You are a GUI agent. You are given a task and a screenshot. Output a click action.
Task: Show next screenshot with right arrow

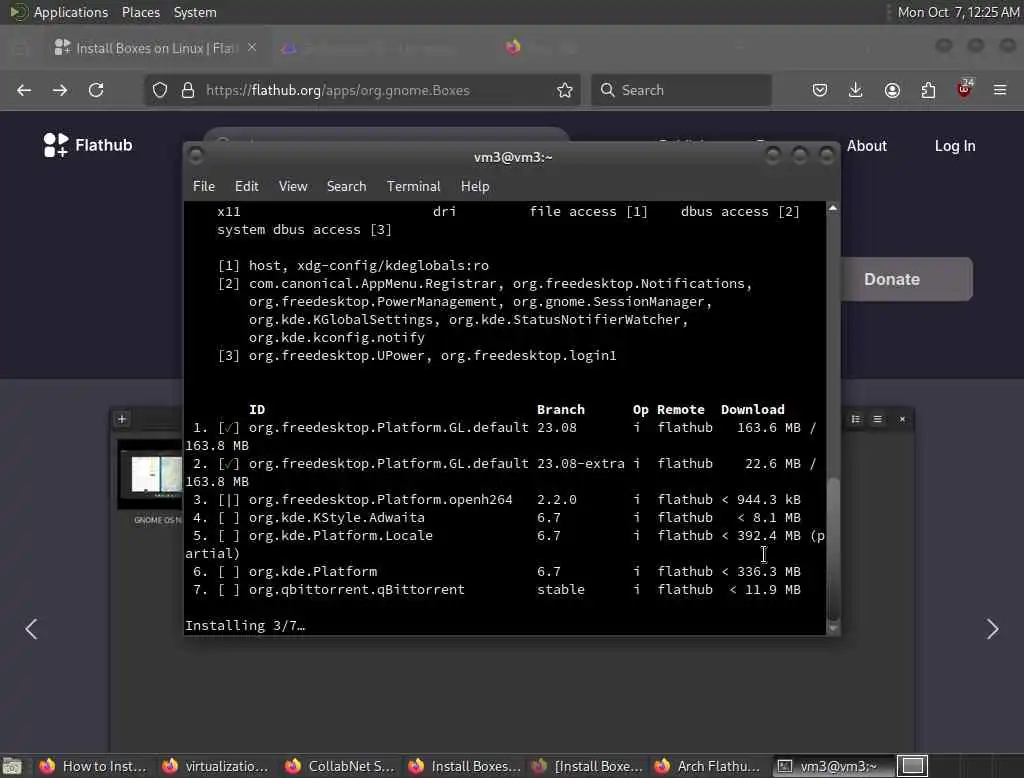tap(992, 628)
